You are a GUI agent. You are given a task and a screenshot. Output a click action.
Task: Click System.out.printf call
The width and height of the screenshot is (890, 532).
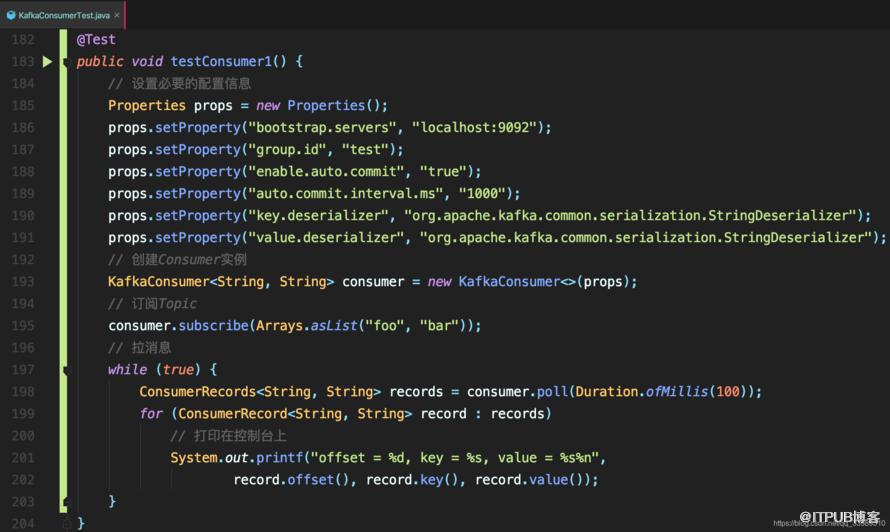click(236, 458)
